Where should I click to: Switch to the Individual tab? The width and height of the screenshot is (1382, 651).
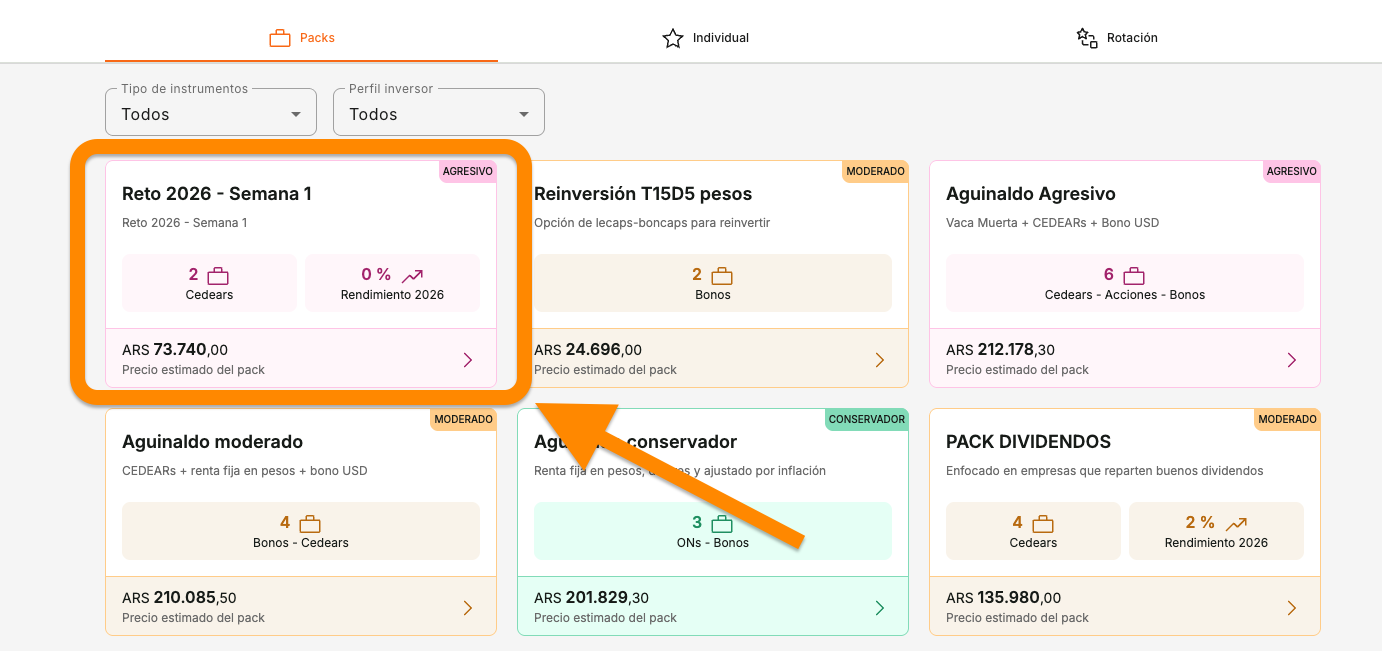706,37
